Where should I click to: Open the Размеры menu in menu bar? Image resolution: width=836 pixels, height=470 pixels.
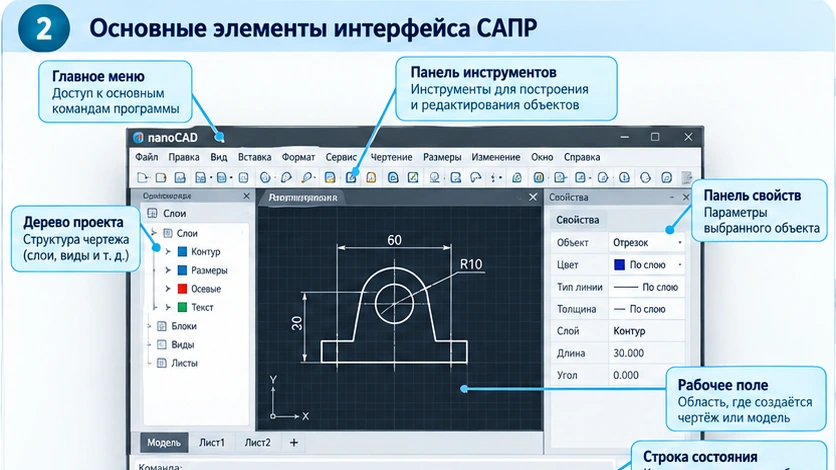tap(442, 157)
